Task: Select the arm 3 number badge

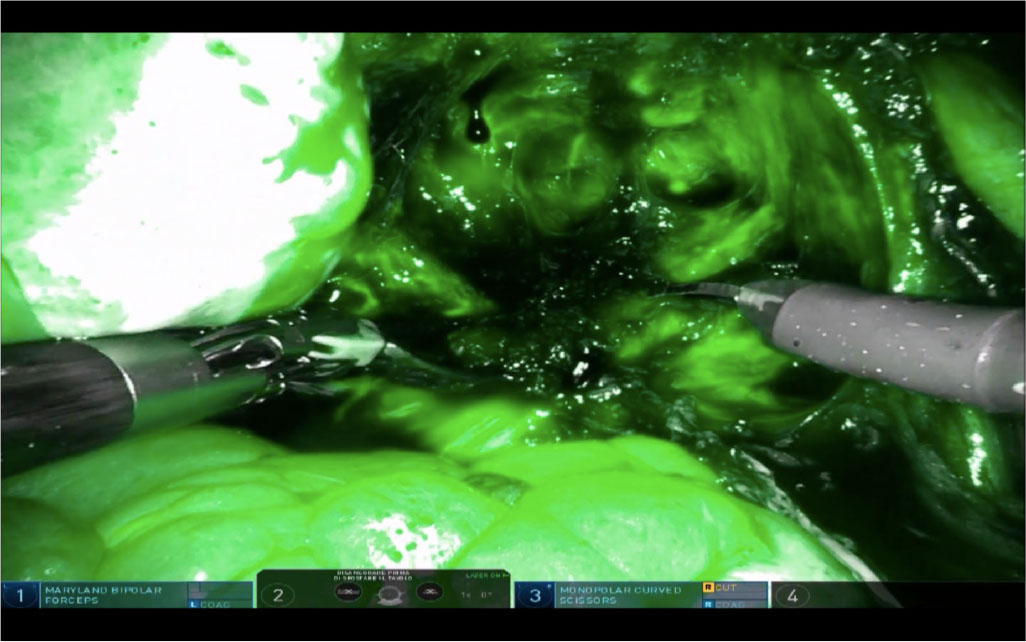Action: [535, 596]
